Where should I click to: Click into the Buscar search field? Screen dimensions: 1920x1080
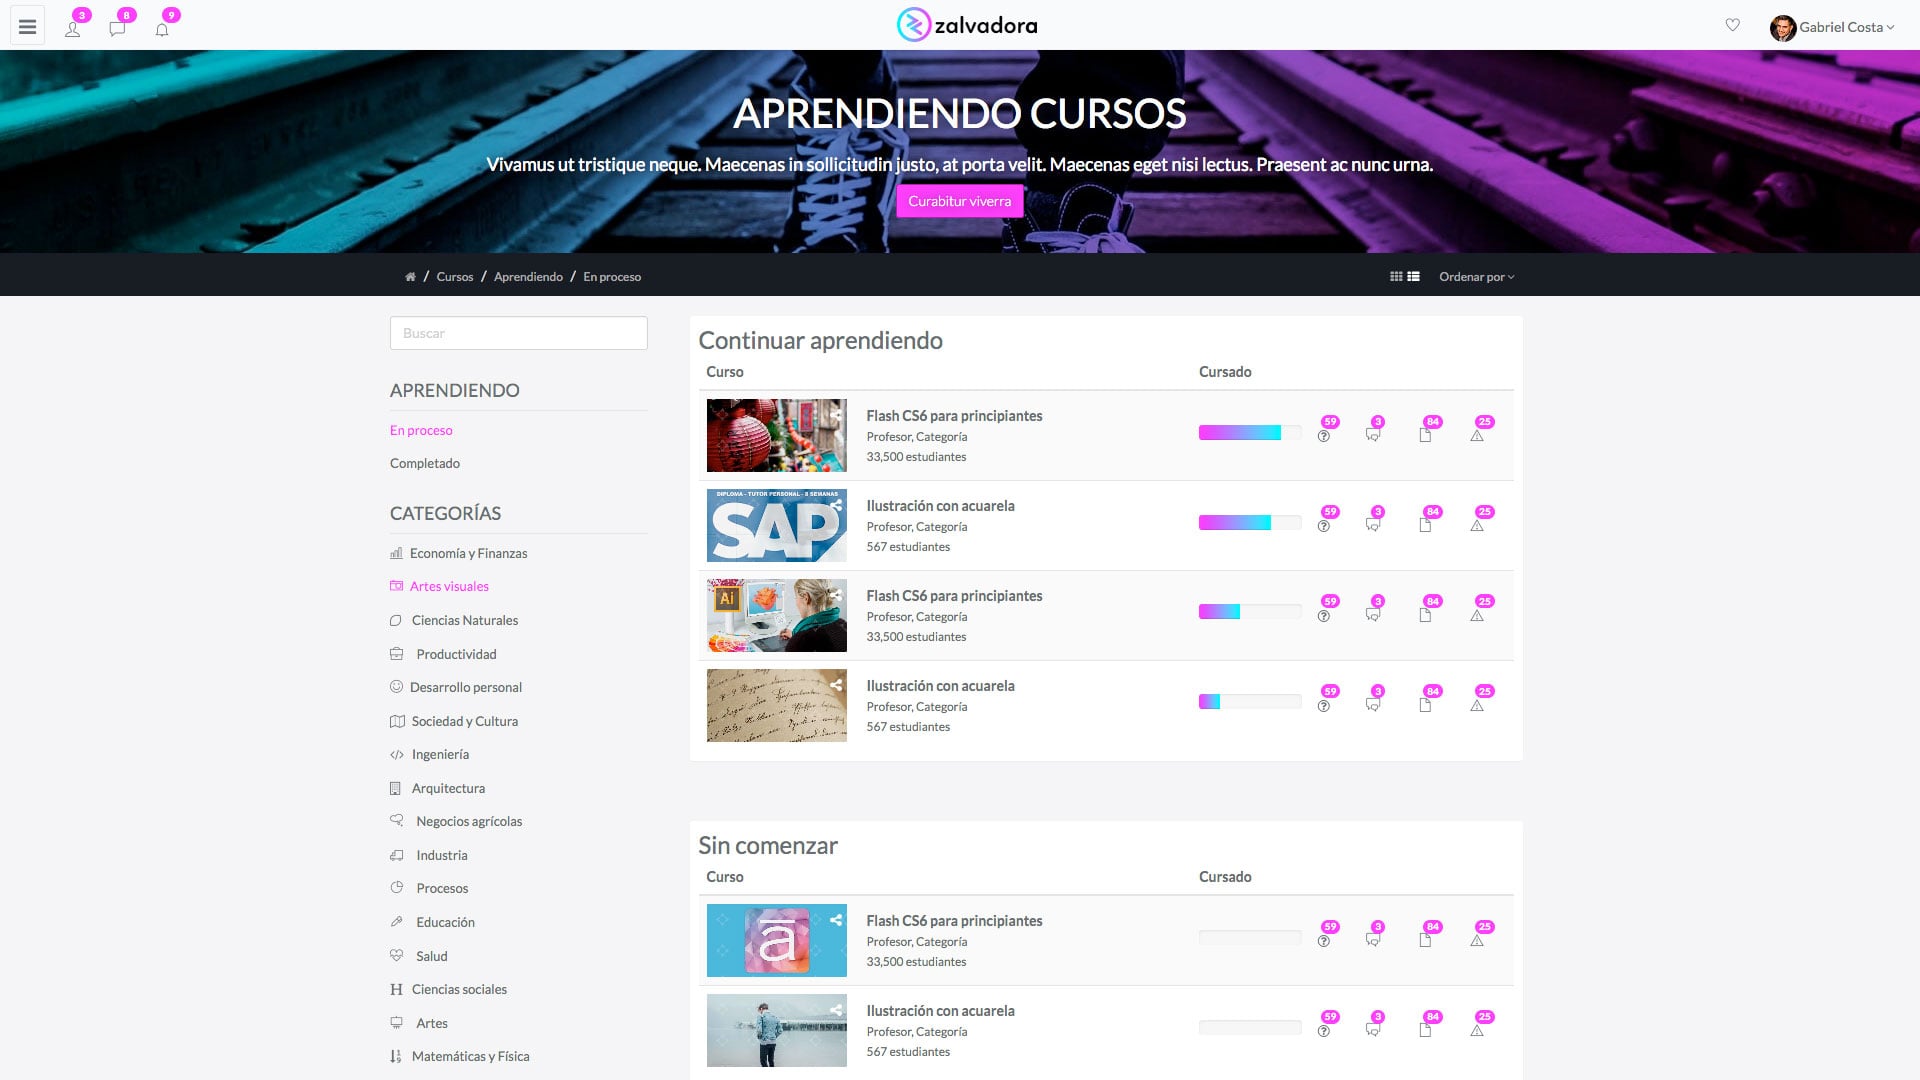(x=518, y=333)
